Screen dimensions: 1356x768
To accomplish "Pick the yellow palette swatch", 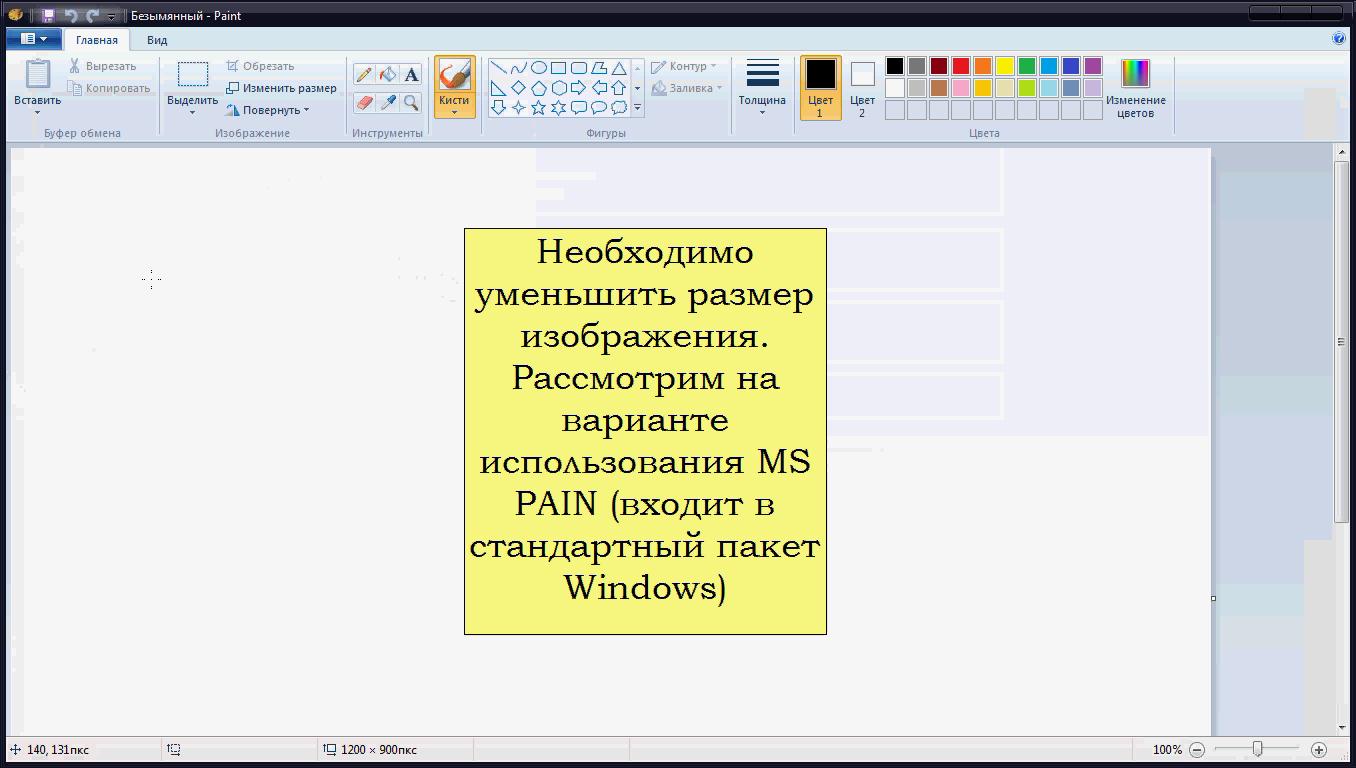I will (1005, 66).
